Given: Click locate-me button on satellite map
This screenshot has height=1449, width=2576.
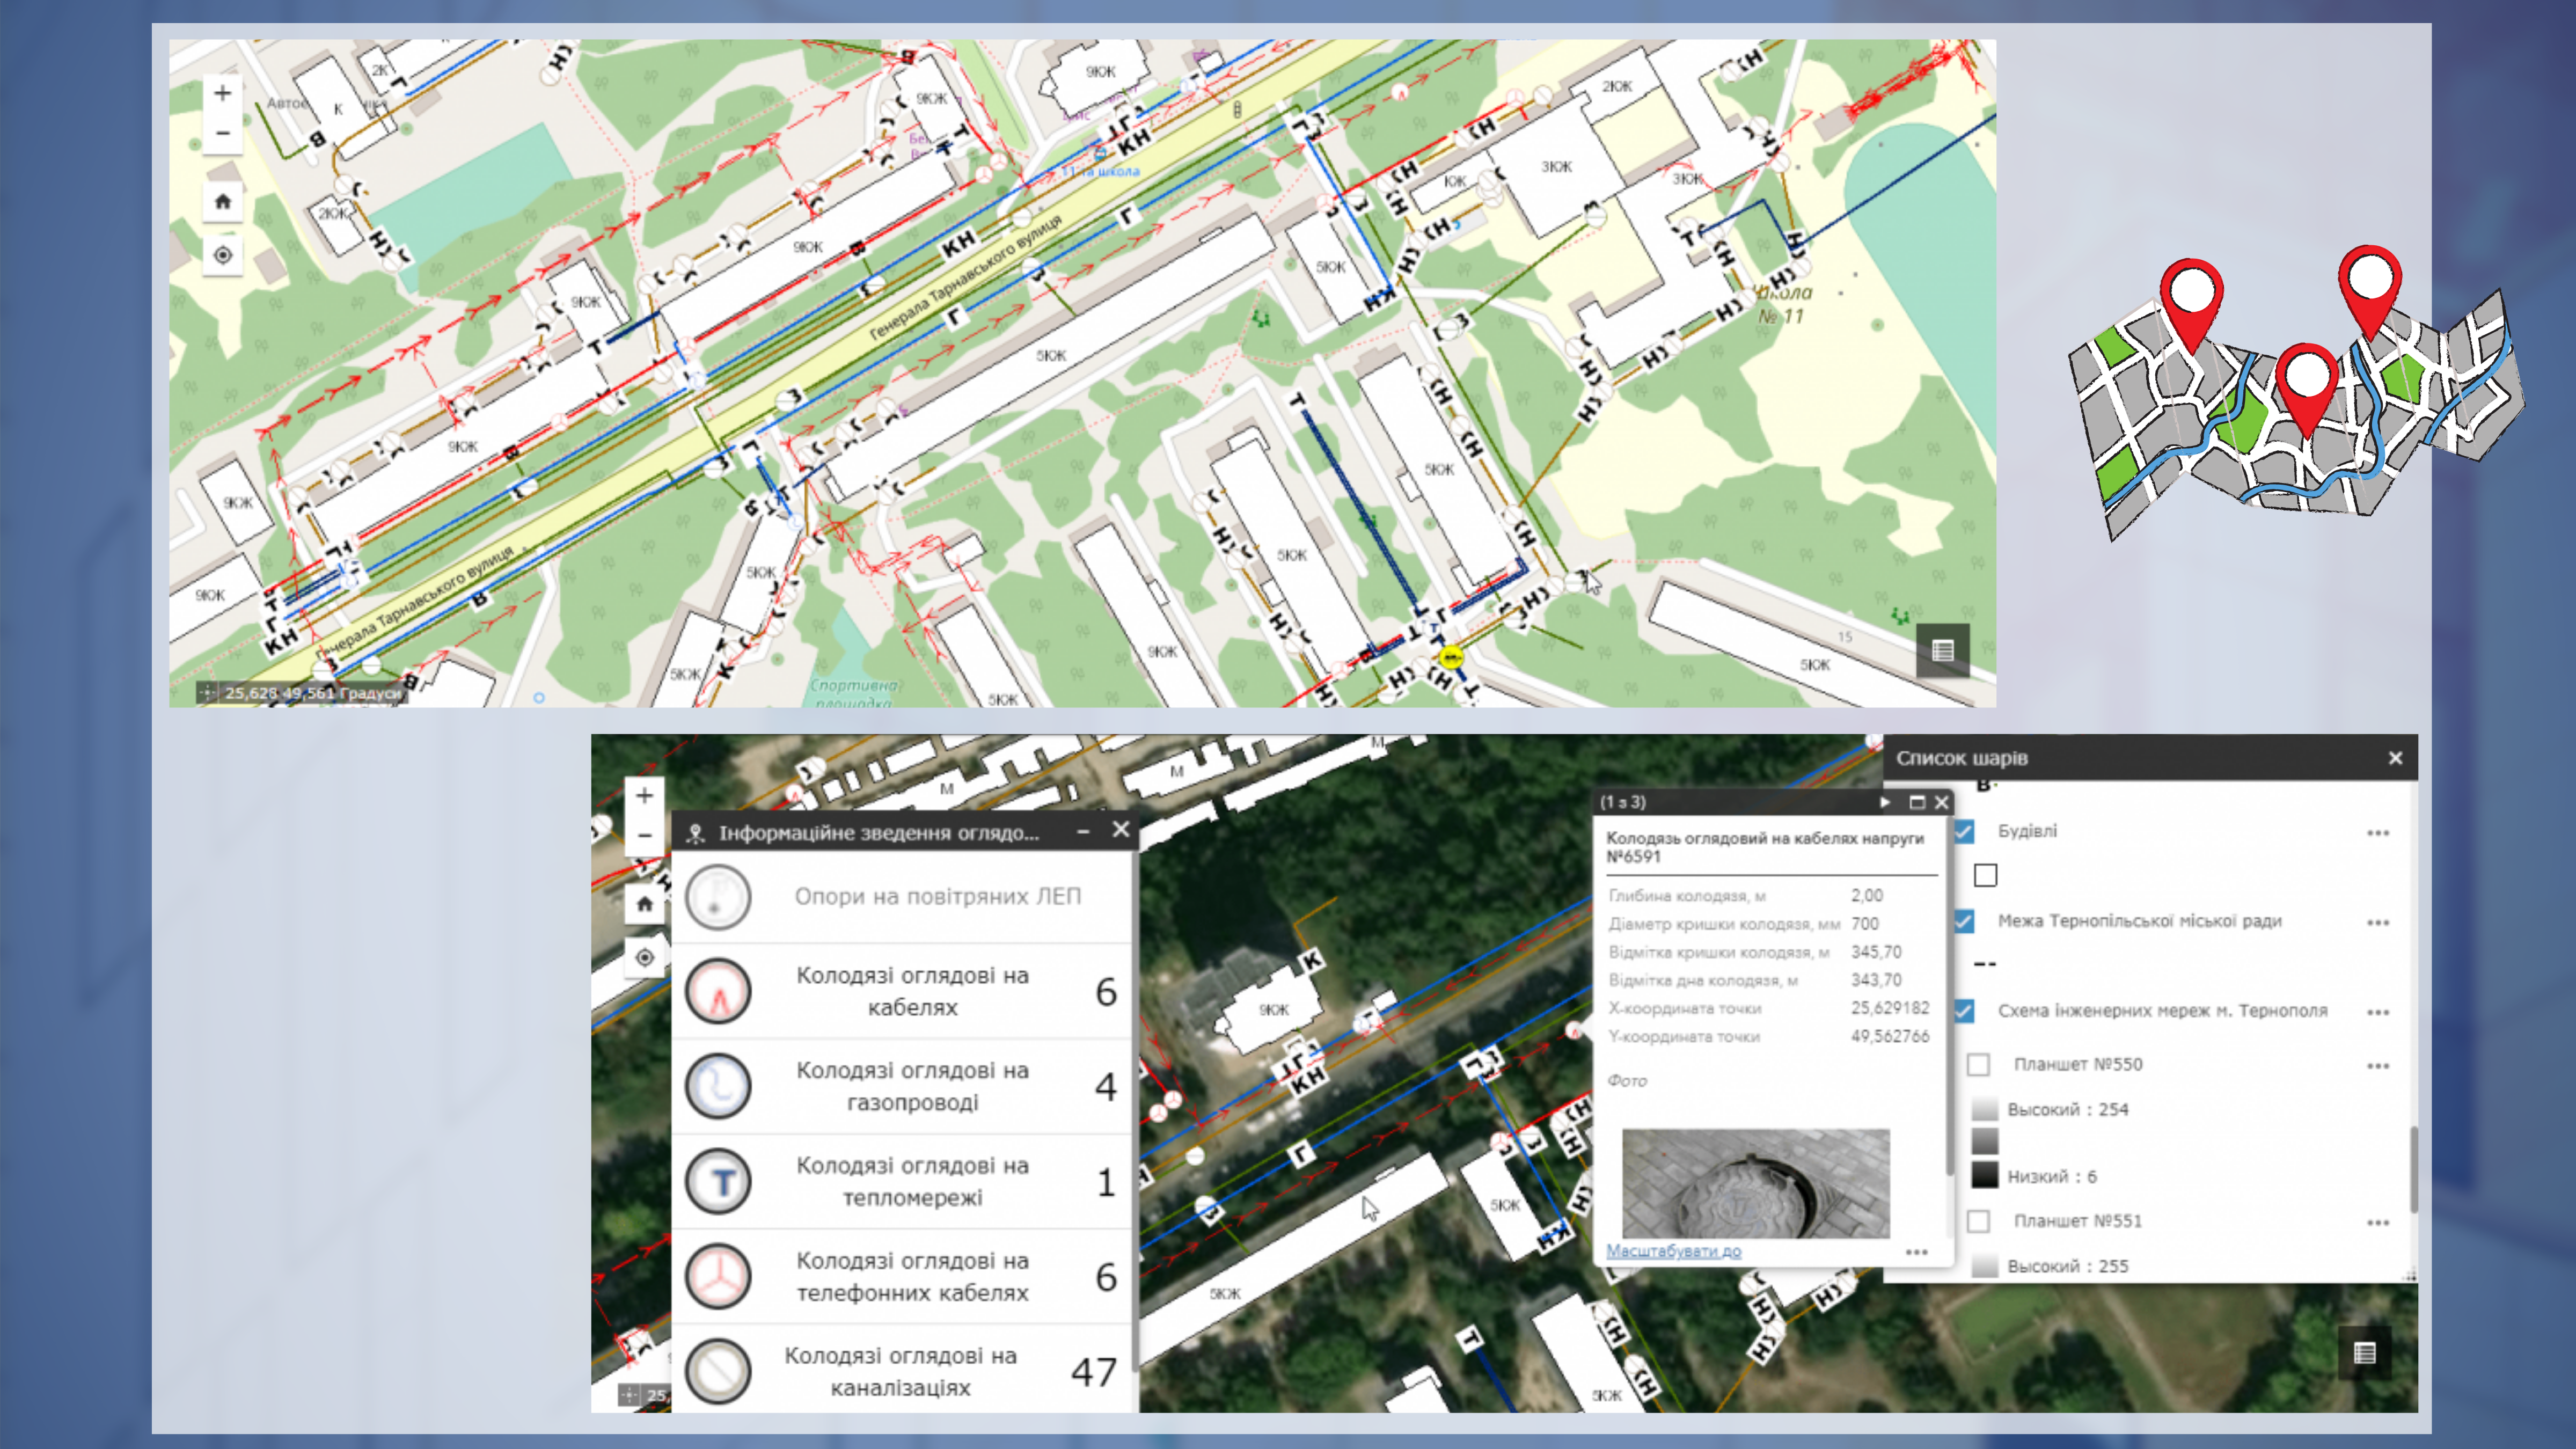Looking at the screenshot, I should pos(645,957).
